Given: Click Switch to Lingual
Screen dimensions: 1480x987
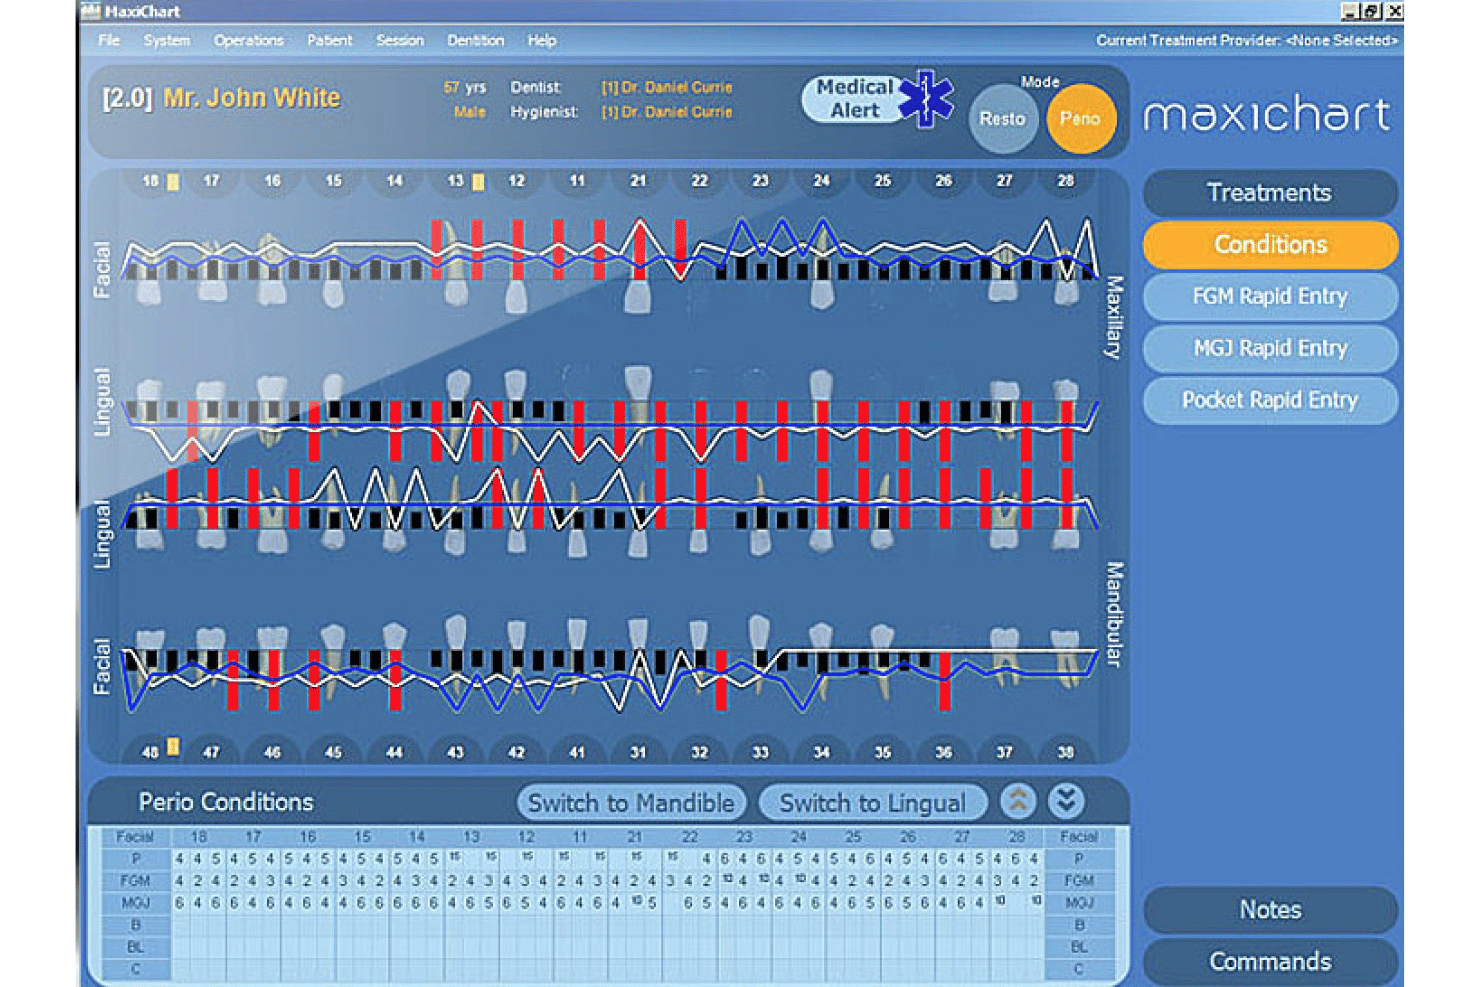Looking at the screenshot, I should 873,803.
